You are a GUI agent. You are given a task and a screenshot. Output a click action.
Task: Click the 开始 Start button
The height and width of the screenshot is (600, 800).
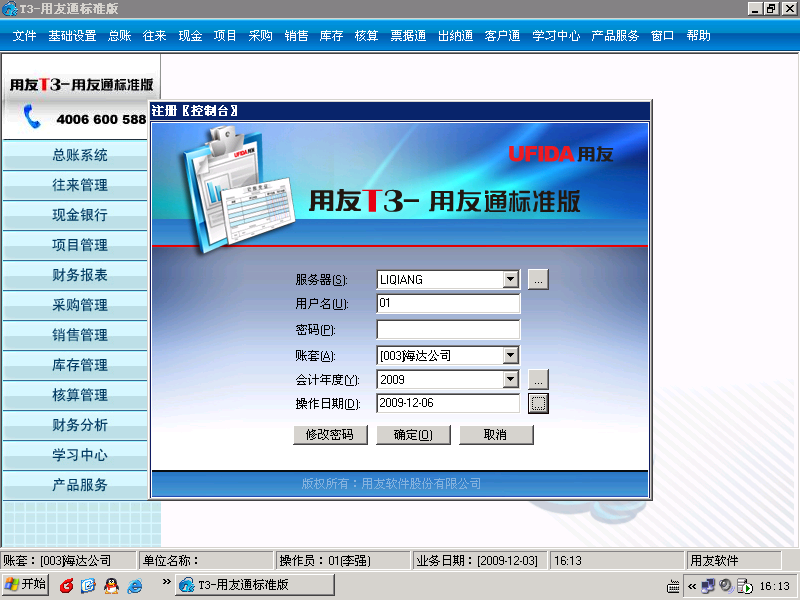(26, 585)
